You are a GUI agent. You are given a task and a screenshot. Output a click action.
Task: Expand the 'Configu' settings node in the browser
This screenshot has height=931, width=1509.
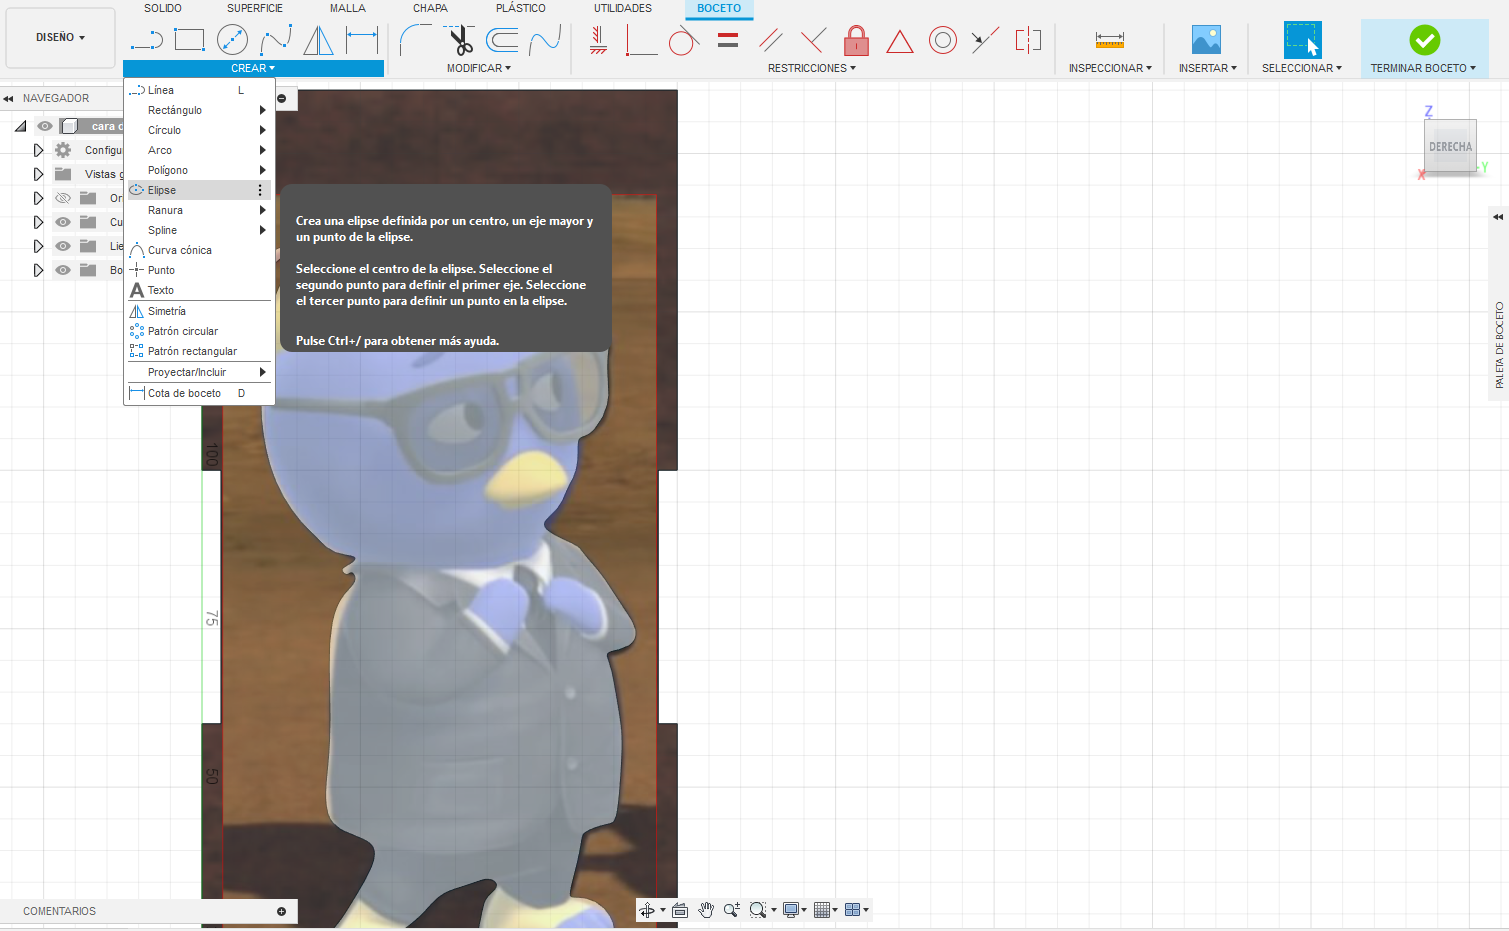(38, 150)
